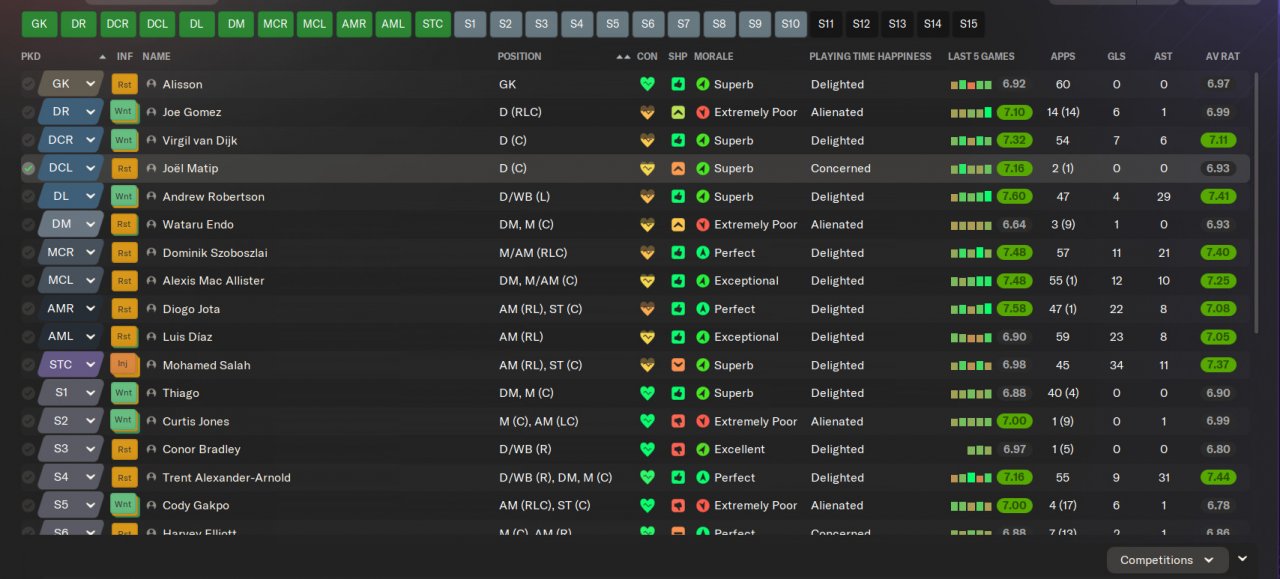
Task: Sort by the MORALE column header
Action: coord(713,56)
